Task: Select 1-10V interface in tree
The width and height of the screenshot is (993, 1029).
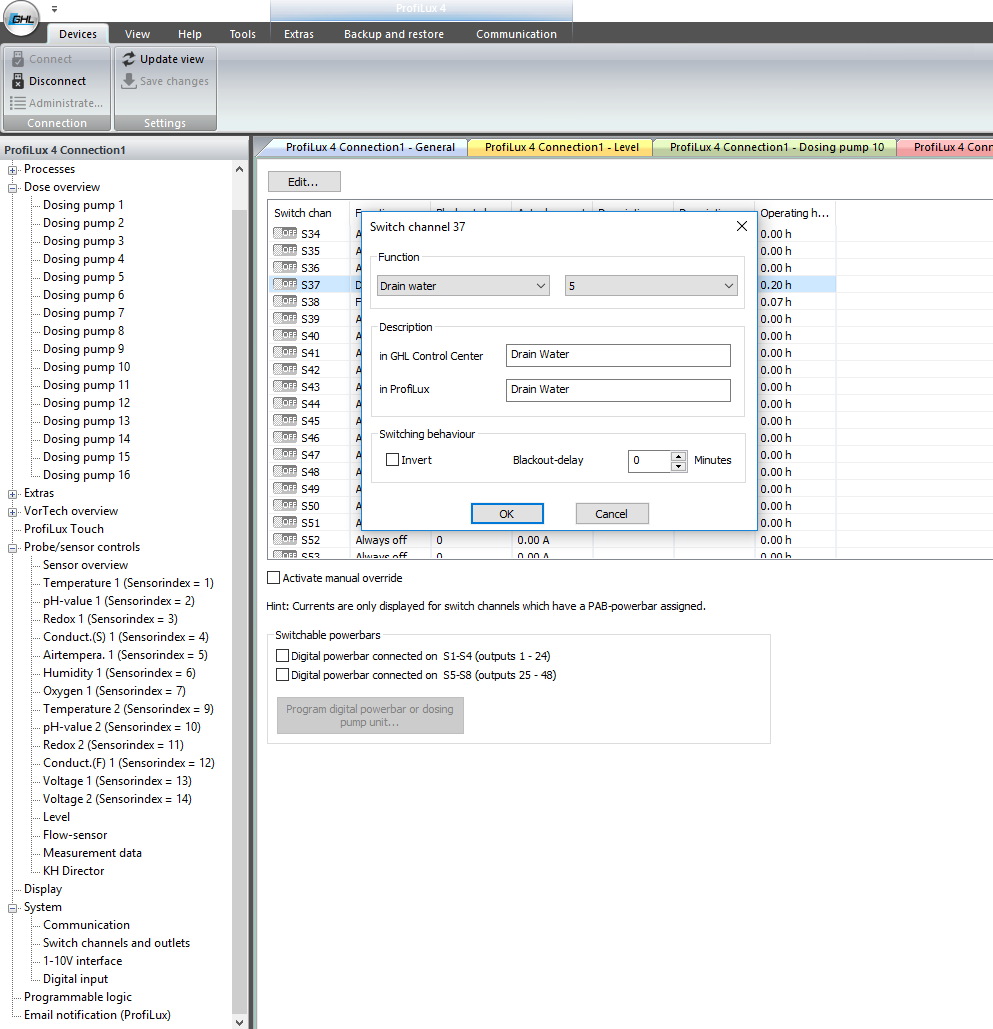Action: (83, 961)
